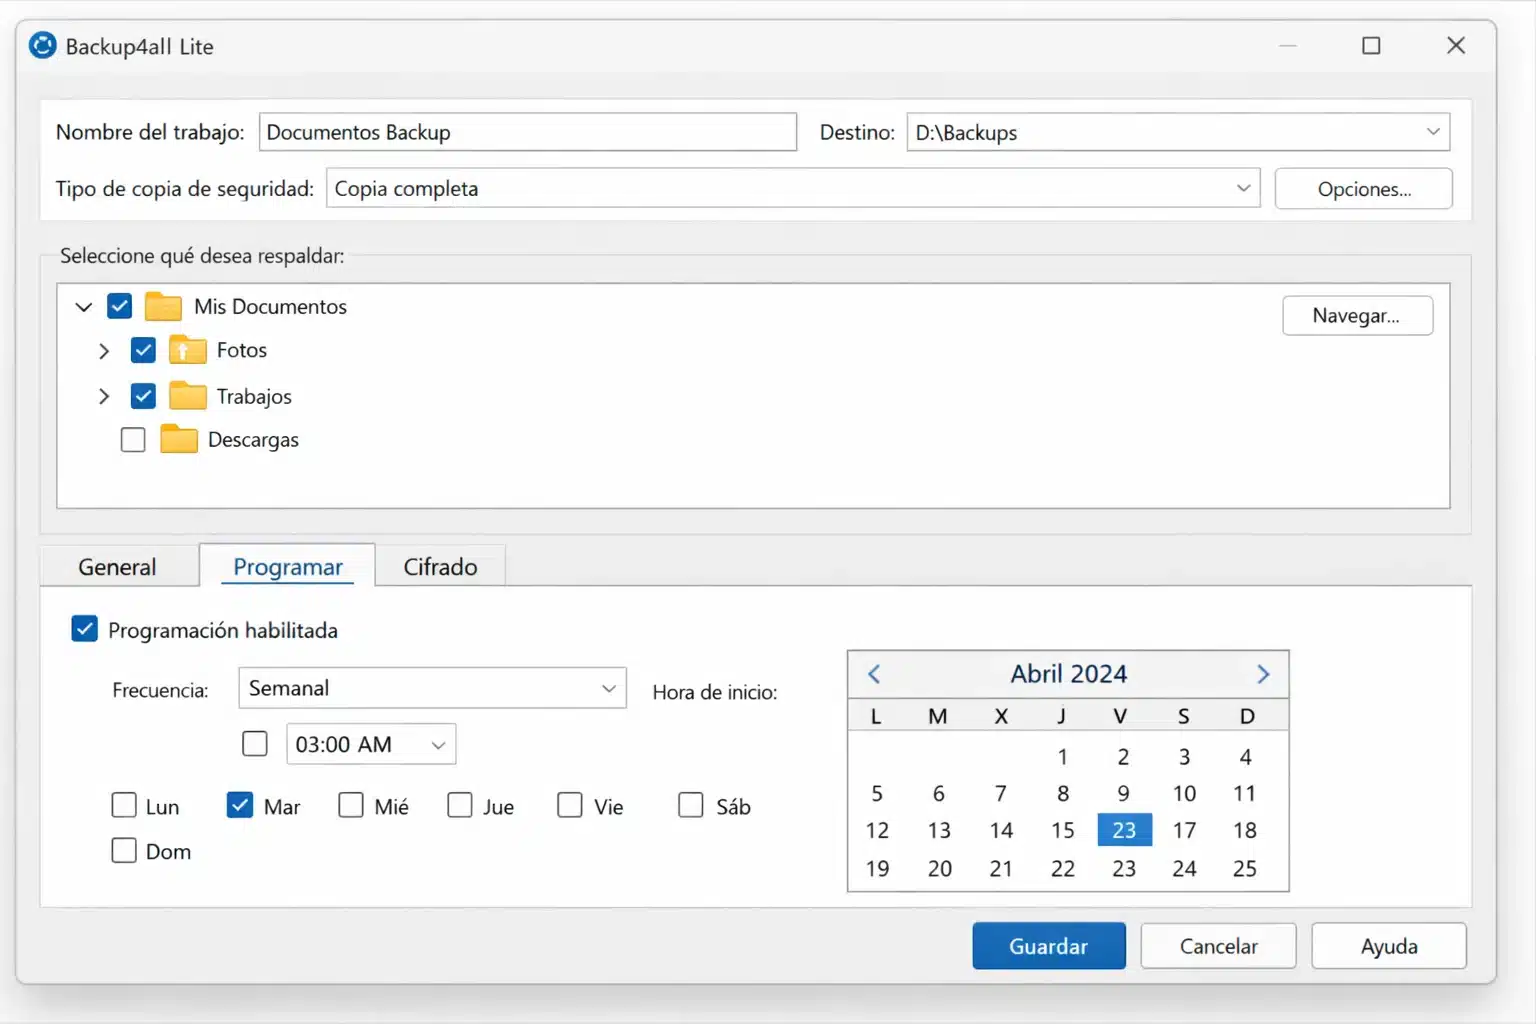Select day 15 in the April calendar

(1062, 829)
